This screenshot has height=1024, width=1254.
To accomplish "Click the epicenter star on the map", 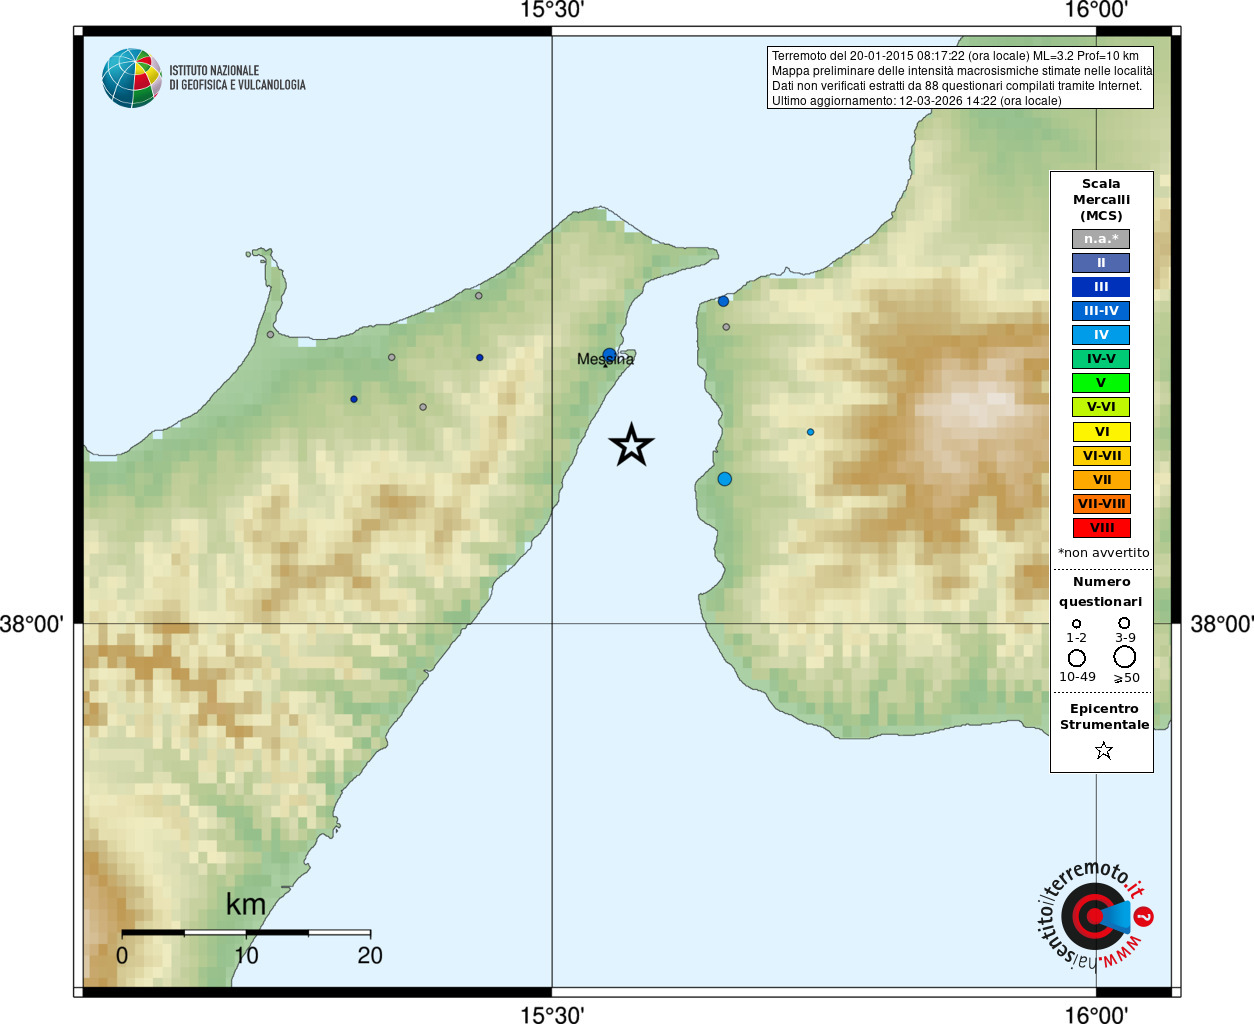I will click(x=631, y=445).
